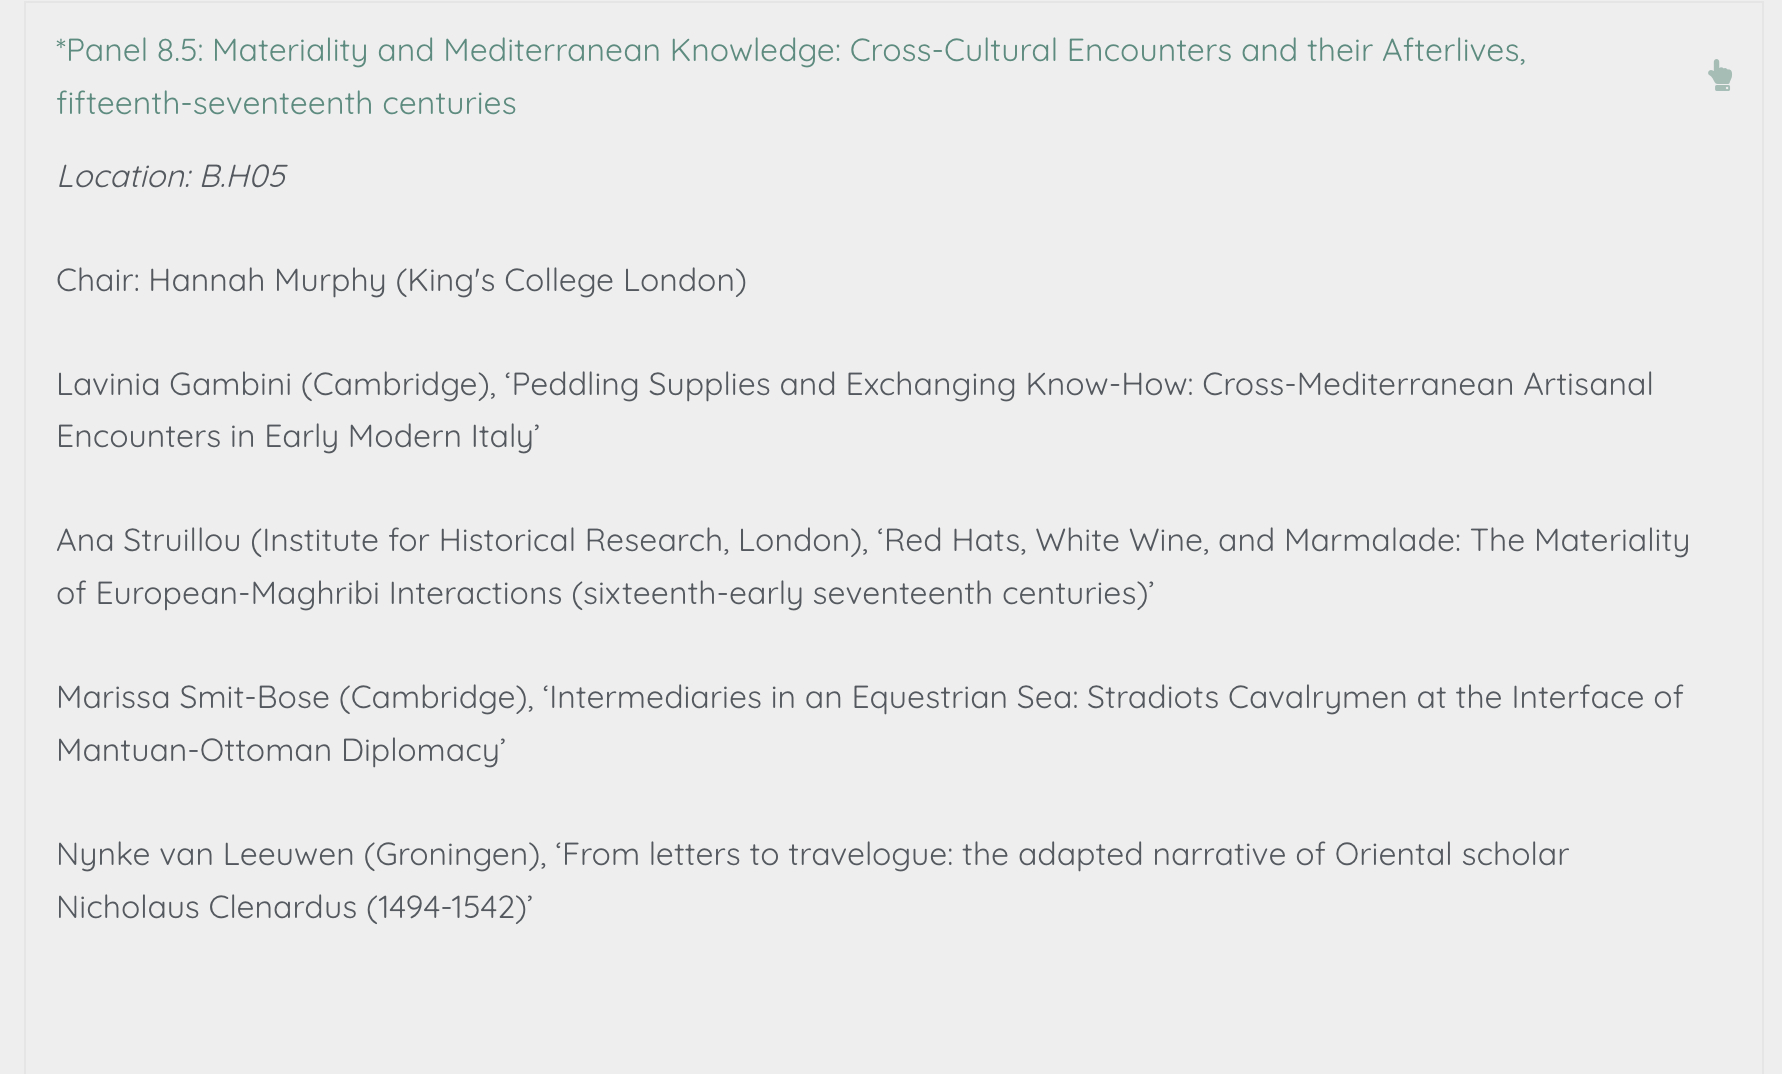Click the "King's College London" affiliation
1782x1074 pixels.
pos(571,280)
